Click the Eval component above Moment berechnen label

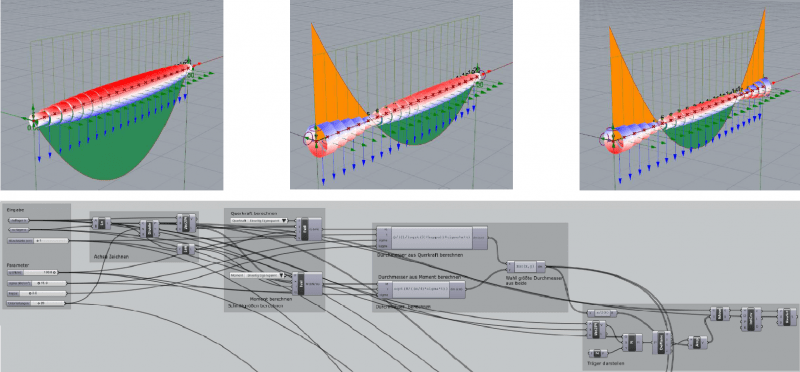coord(307,283)
